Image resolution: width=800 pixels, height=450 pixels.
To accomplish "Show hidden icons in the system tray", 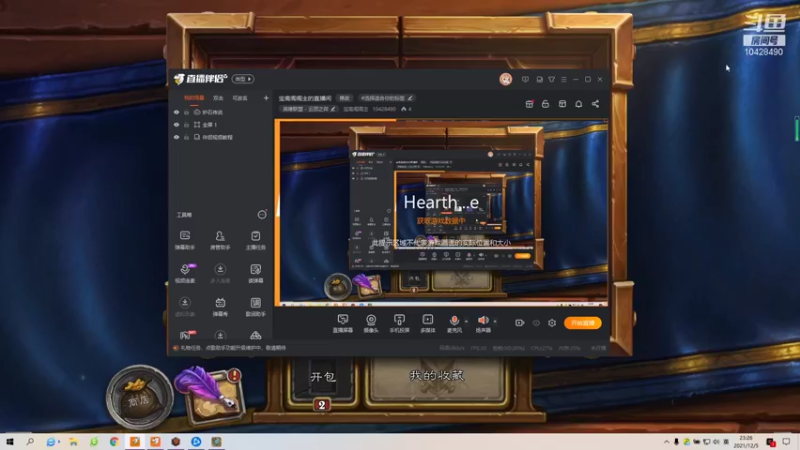I will click(666, 442).
